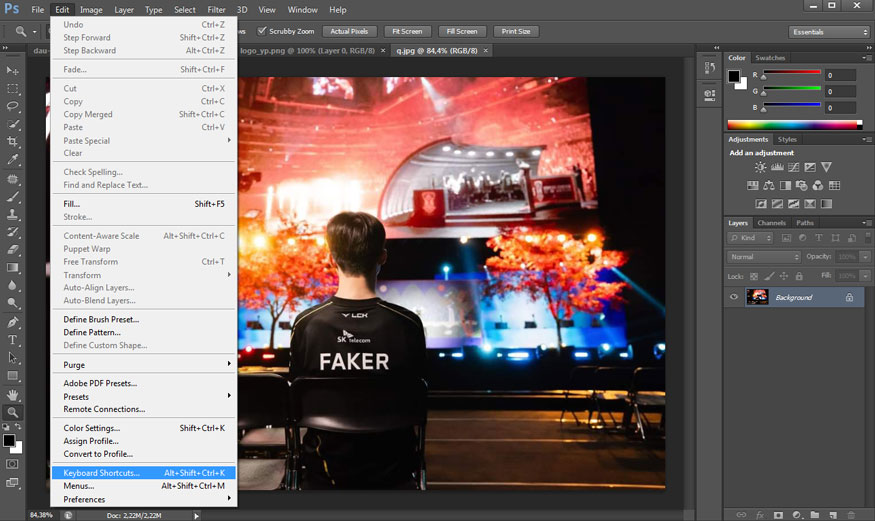Switch to the Channels tab
The height and width of the screenshot is (521, 875).
point(771,223)
